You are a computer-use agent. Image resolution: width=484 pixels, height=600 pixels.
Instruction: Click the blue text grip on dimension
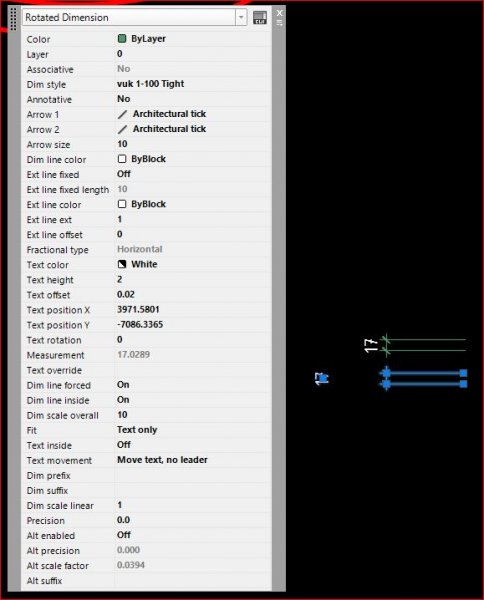[x=324, y=378]
